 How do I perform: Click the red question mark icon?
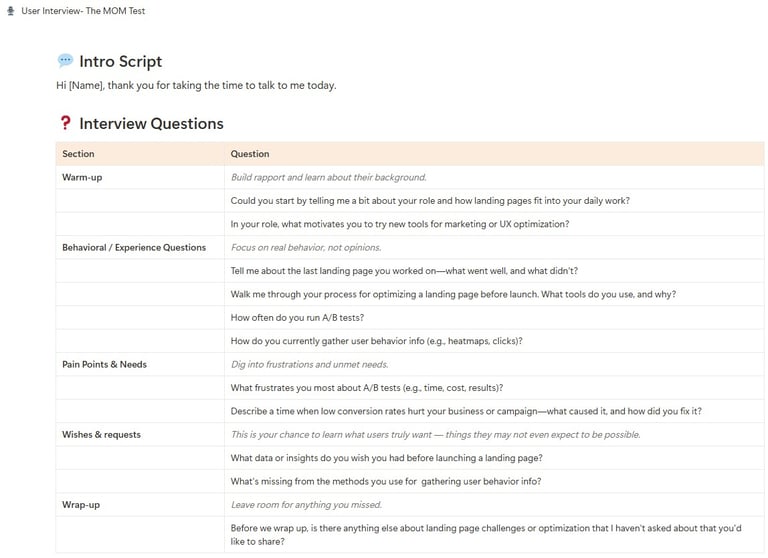click(66, 123)
